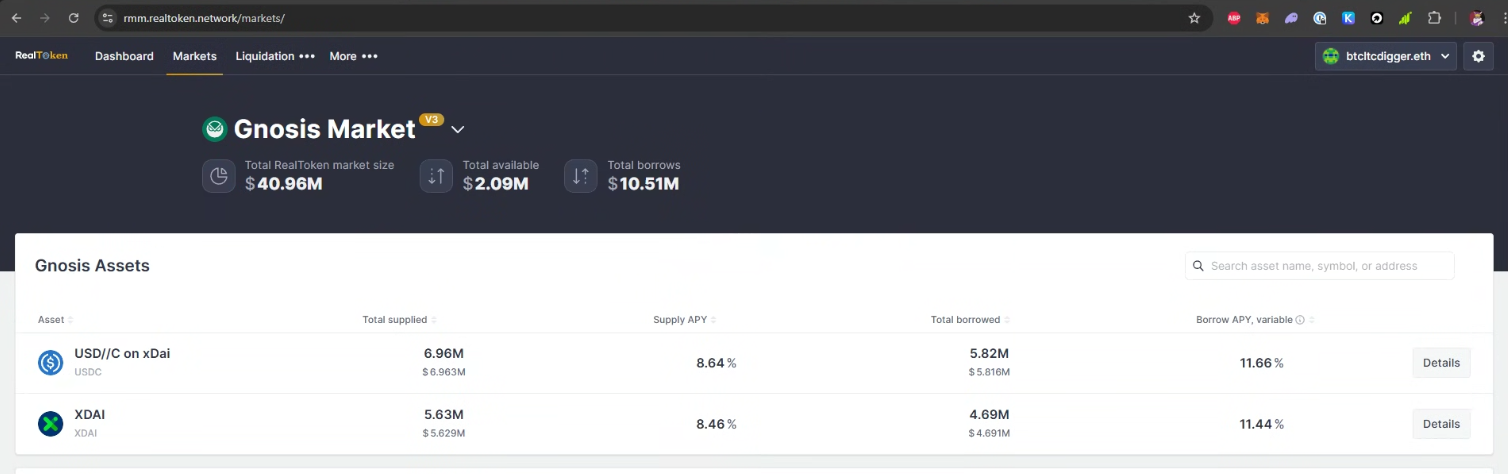Click the $40.96M market size value
Image resolution: width=1508 pixels, height=474 pixels.
[283, 184]
